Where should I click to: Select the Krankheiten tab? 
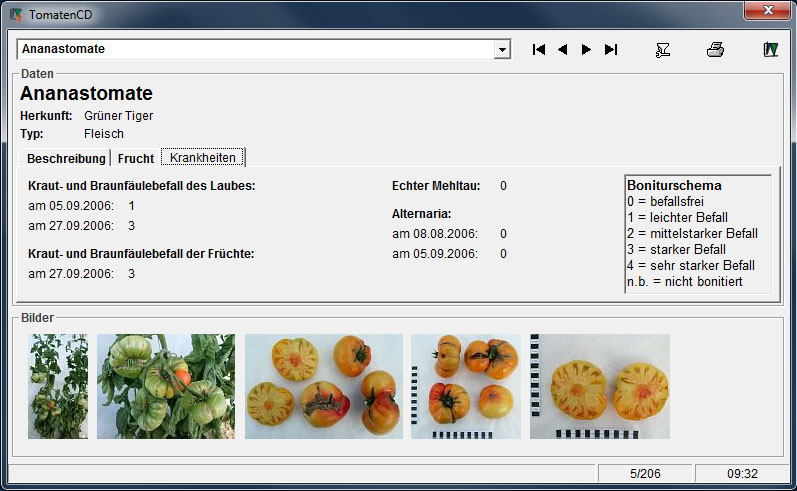coord(203,158)
